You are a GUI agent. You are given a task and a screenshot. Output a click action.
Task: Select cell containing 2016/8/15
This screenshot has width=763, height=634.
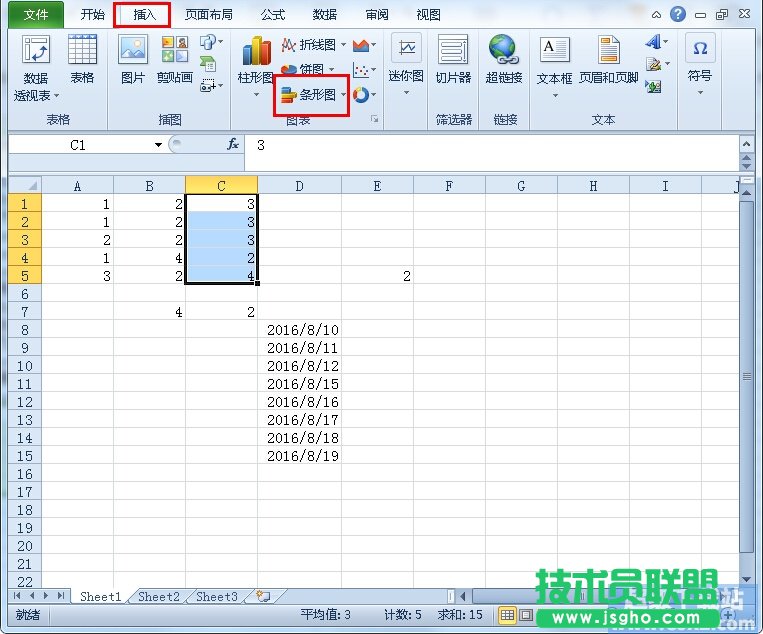pyautogui.click(x=300, y=384)
